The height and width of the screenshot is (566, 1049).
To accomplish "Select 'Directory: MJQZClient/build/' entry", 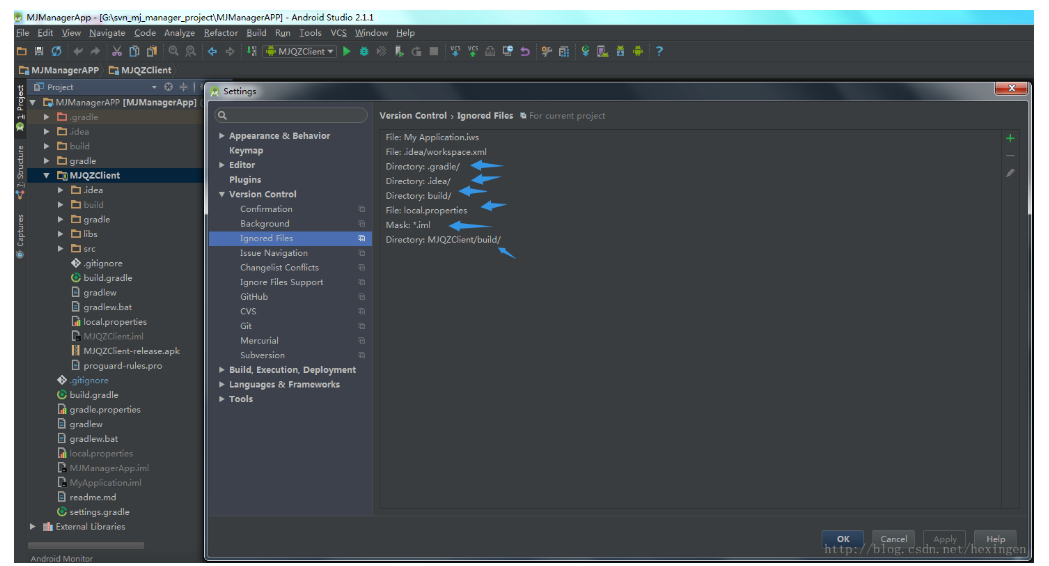I will [x=443, y=240].
